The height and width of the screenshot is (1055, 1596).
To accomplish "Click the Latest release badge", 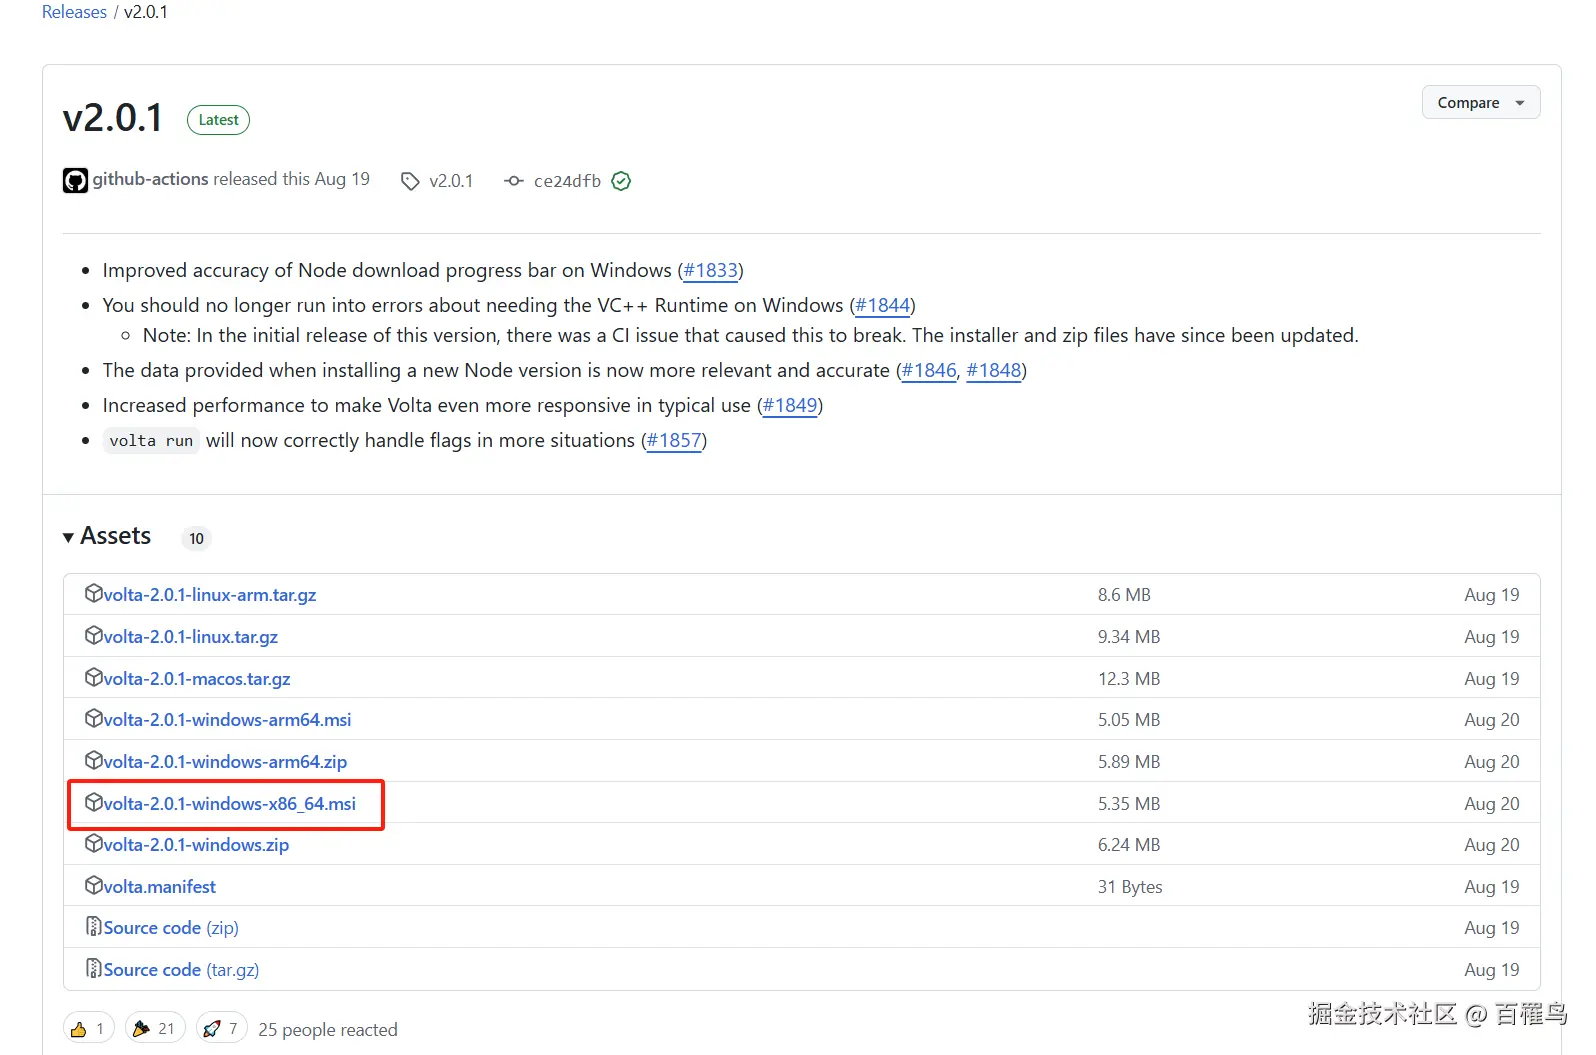I will (218, 120).
